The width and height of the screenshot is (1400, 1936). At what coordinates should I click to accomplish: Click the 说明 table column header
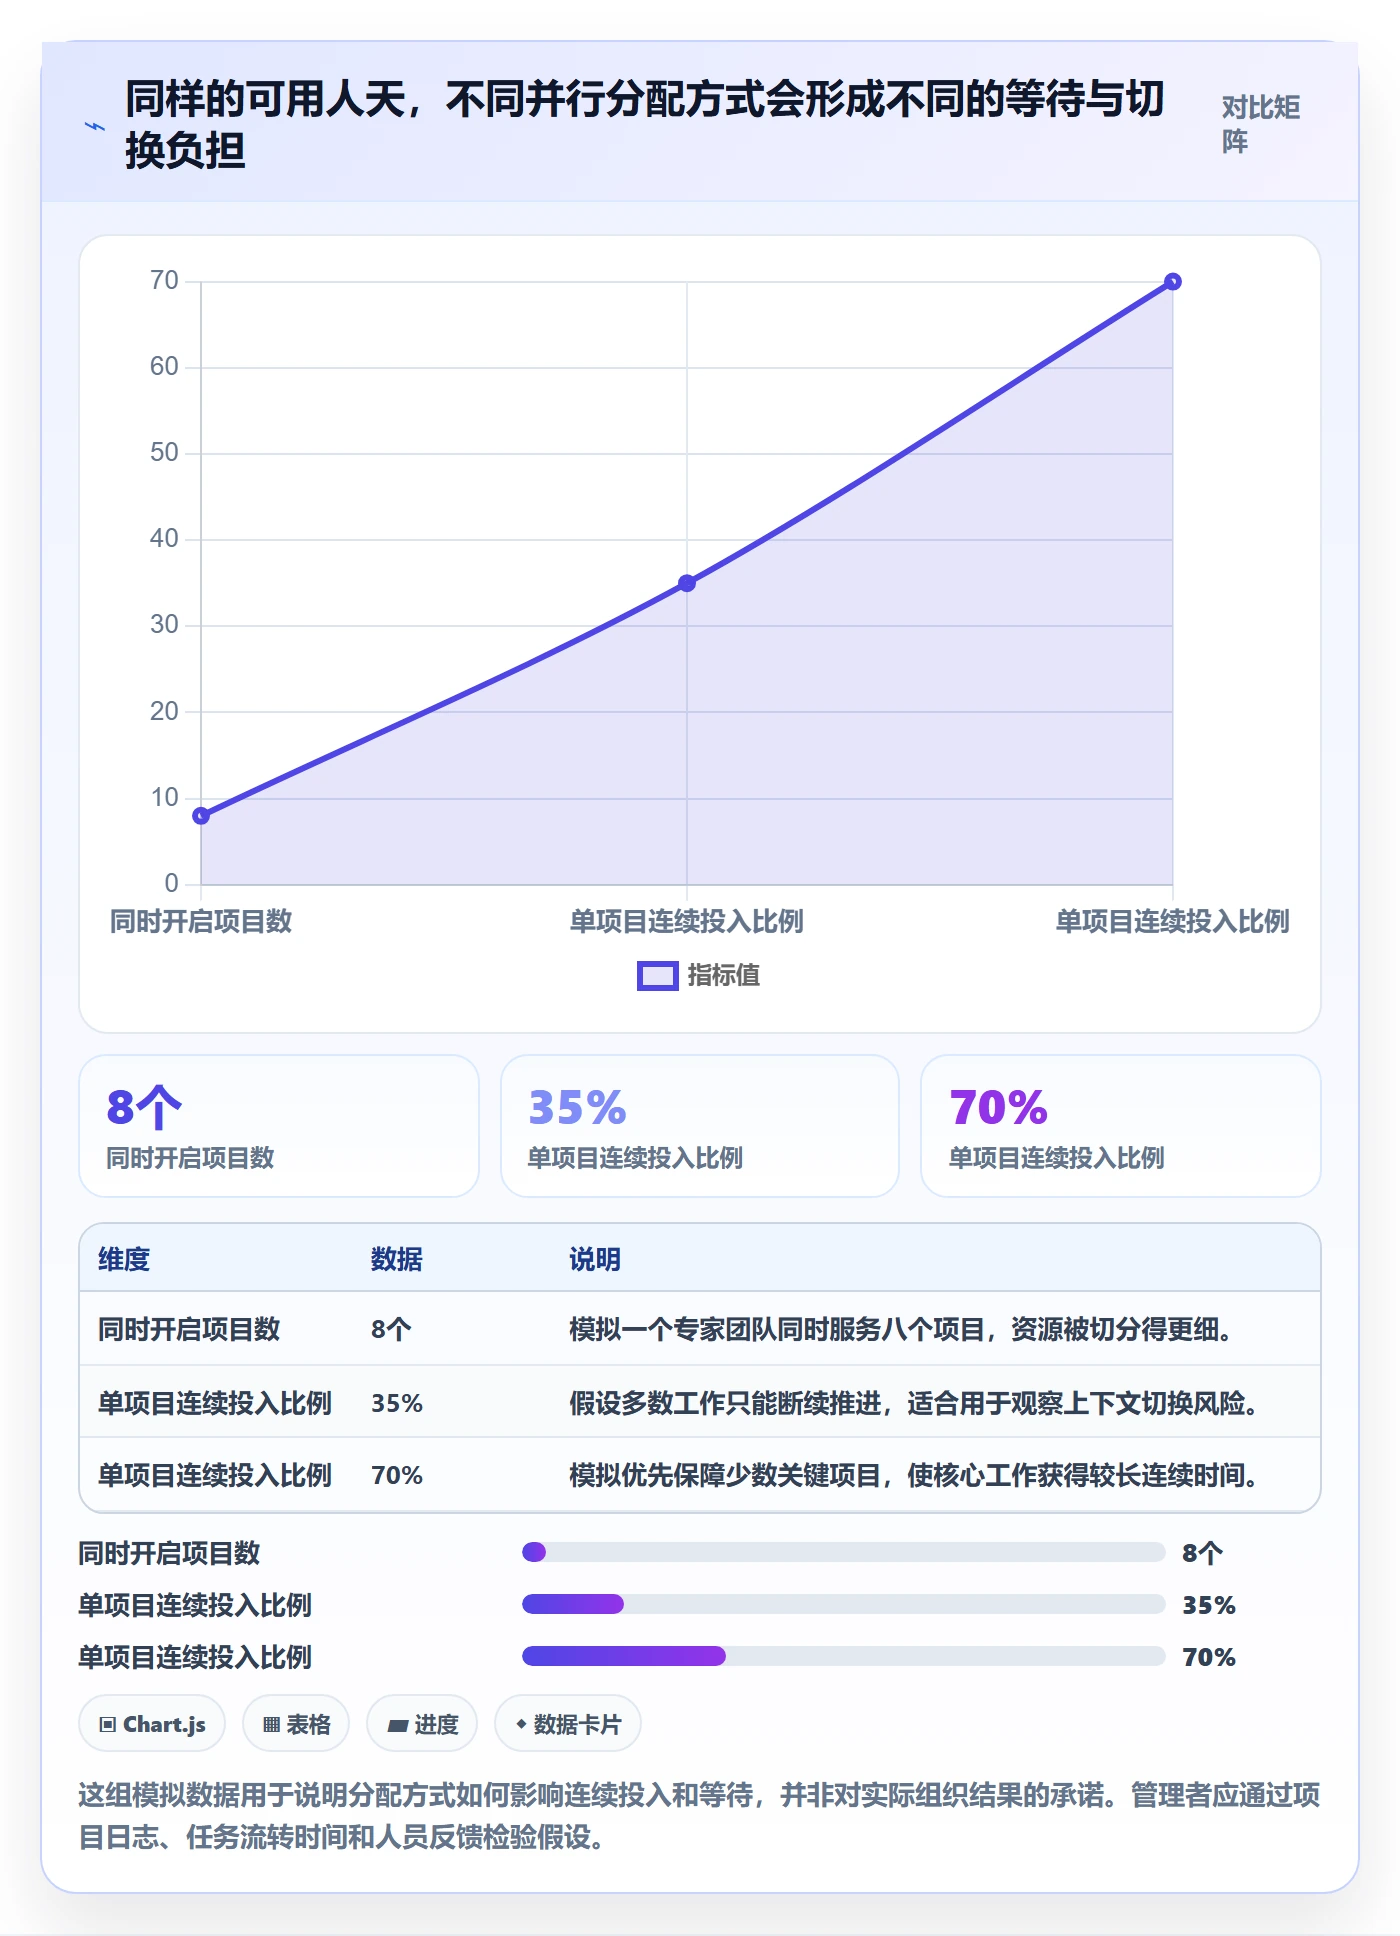pyautogui.click(x=595, y=1259)
